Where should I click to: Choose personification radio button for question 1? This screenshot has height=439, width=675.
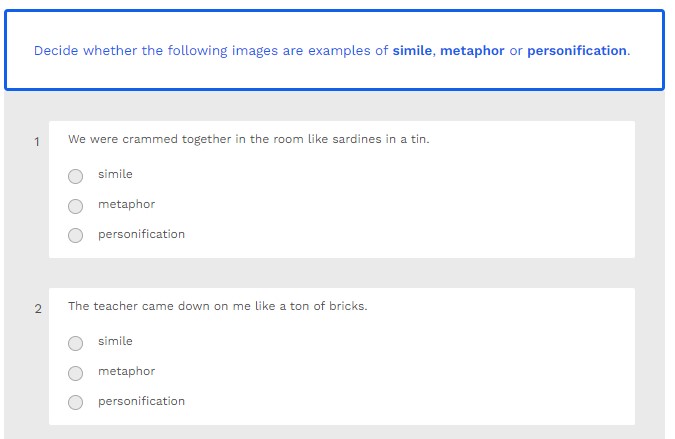tap(76, 236)
